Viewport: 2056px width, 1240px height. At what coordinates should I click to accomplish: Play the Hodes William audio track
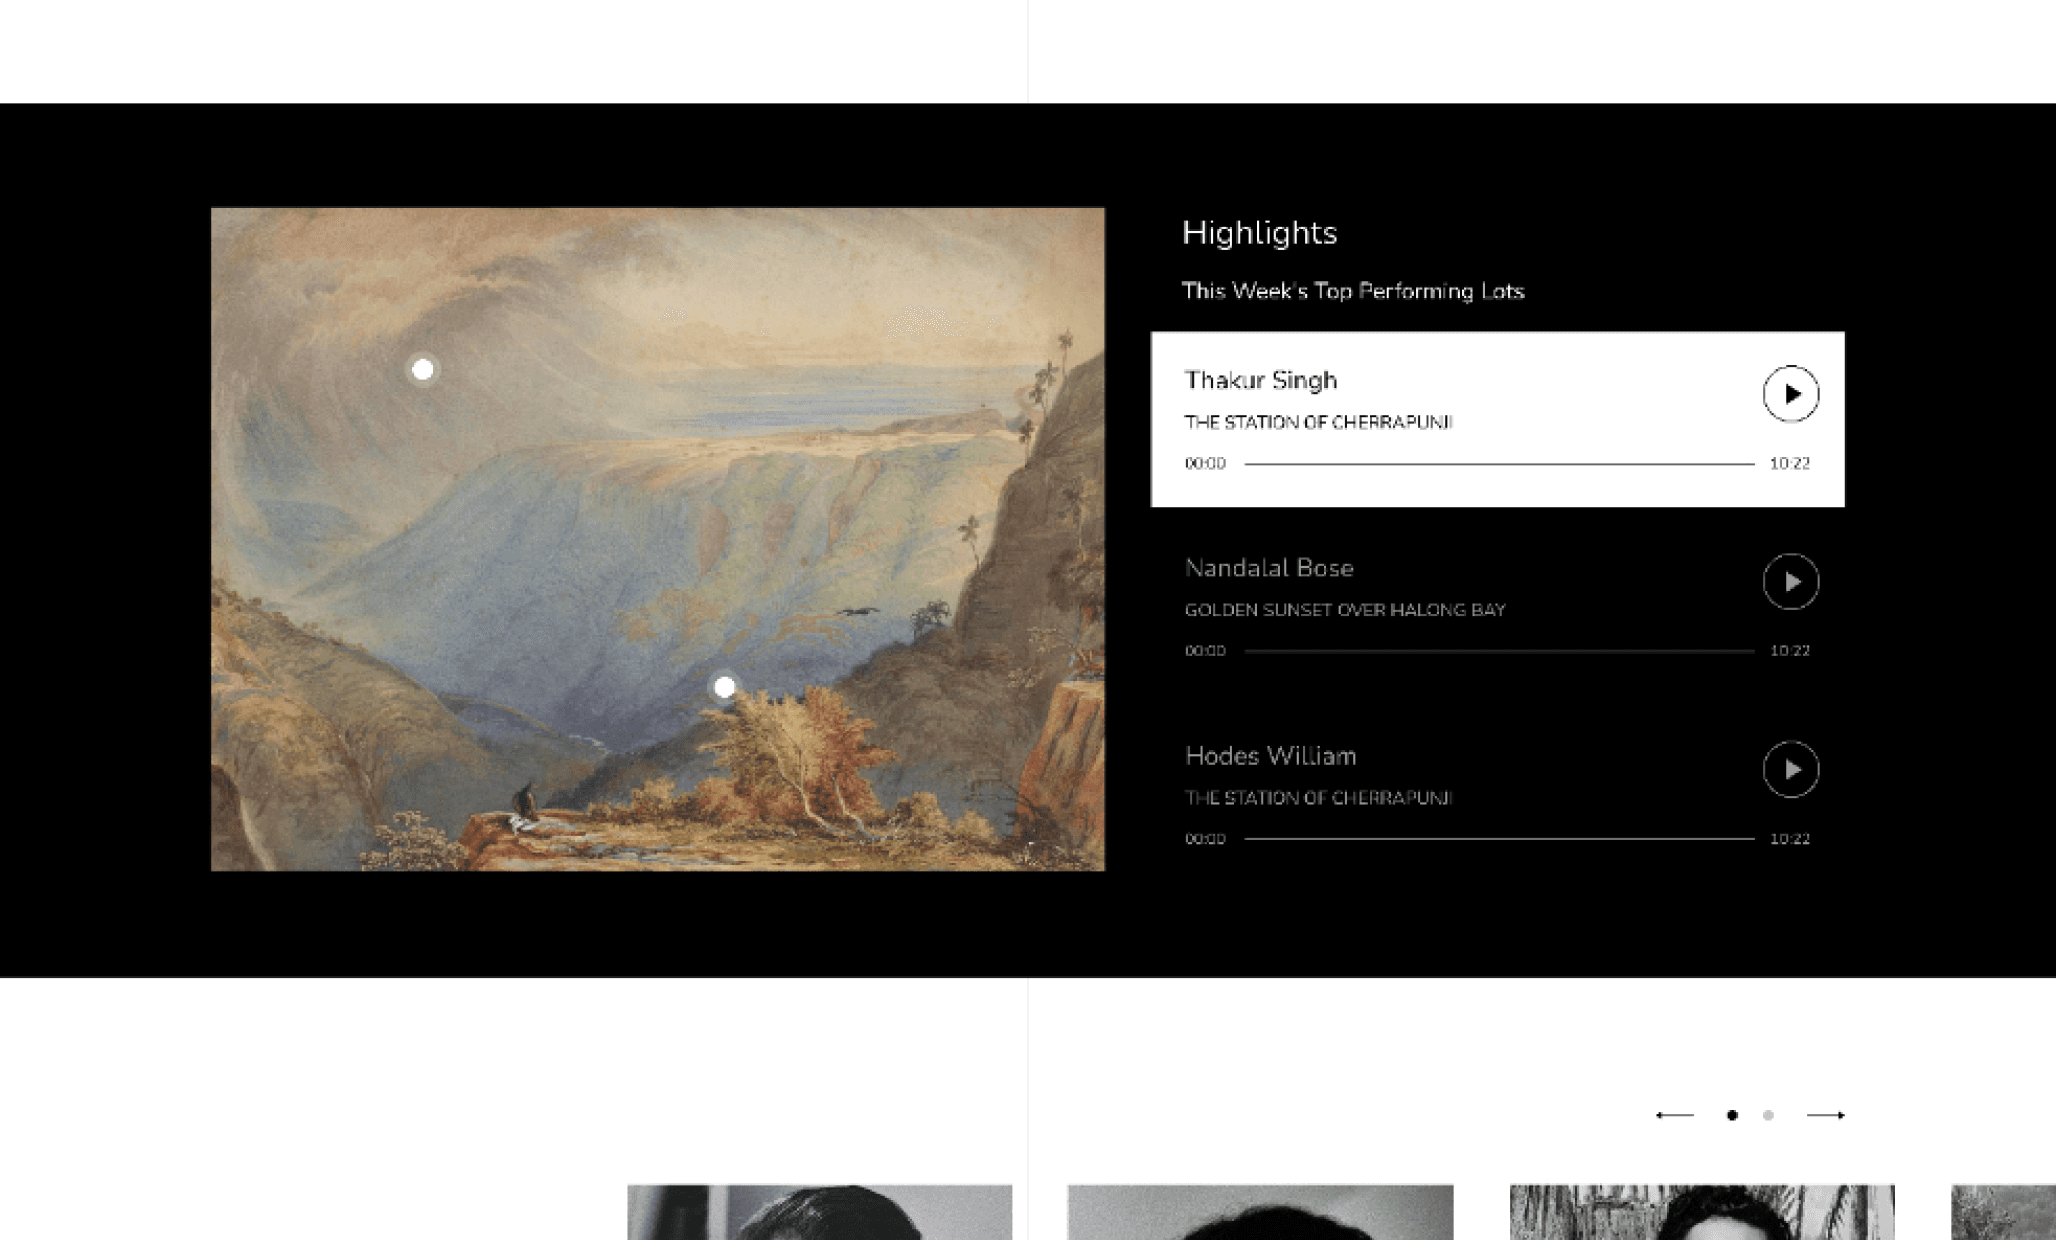pos(1790,769)
